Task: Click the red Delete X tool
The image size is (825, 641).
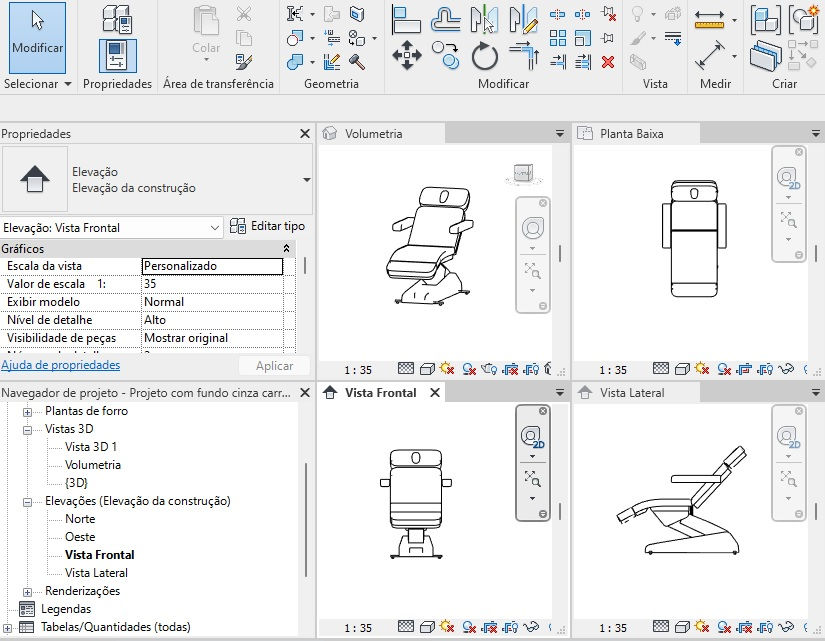Action: point(608,62)
